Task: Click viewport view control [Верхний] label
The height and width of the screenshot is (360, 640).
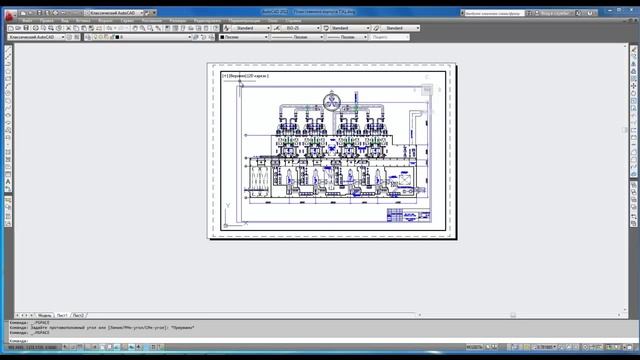Action: (x=237, y=76)
